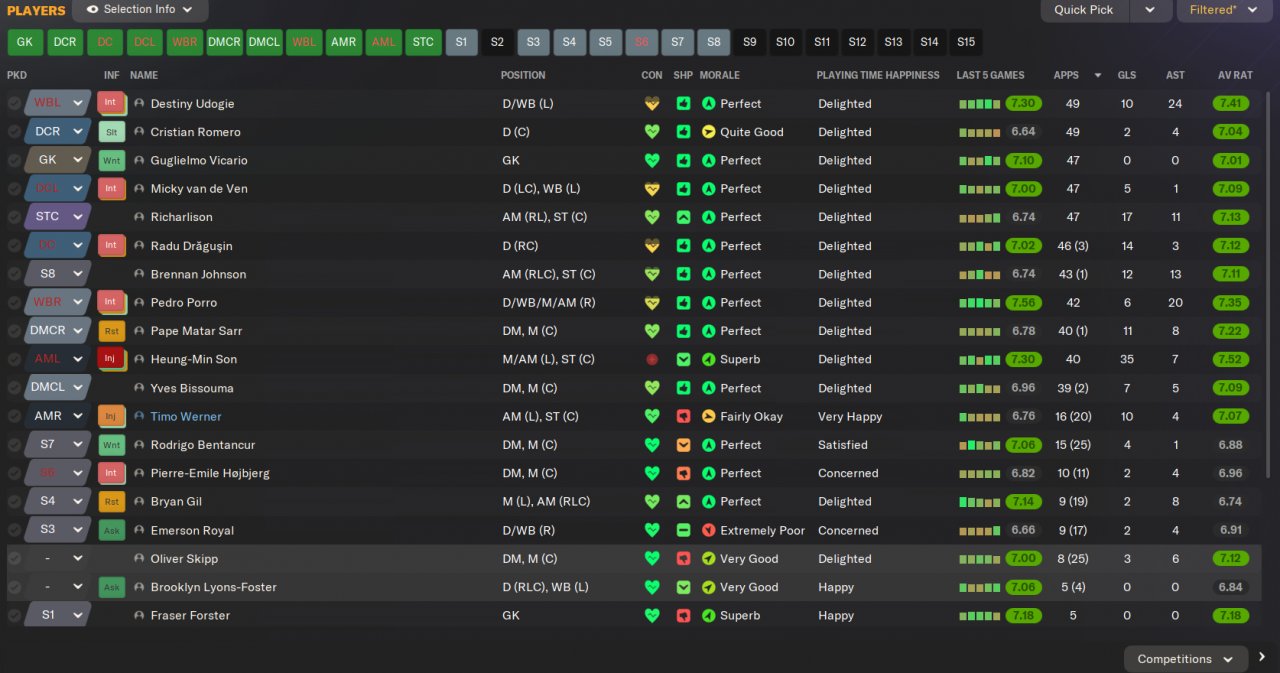Click Richarlison's match sharpness icon
1280x673 pixels.
coord(684,217)
